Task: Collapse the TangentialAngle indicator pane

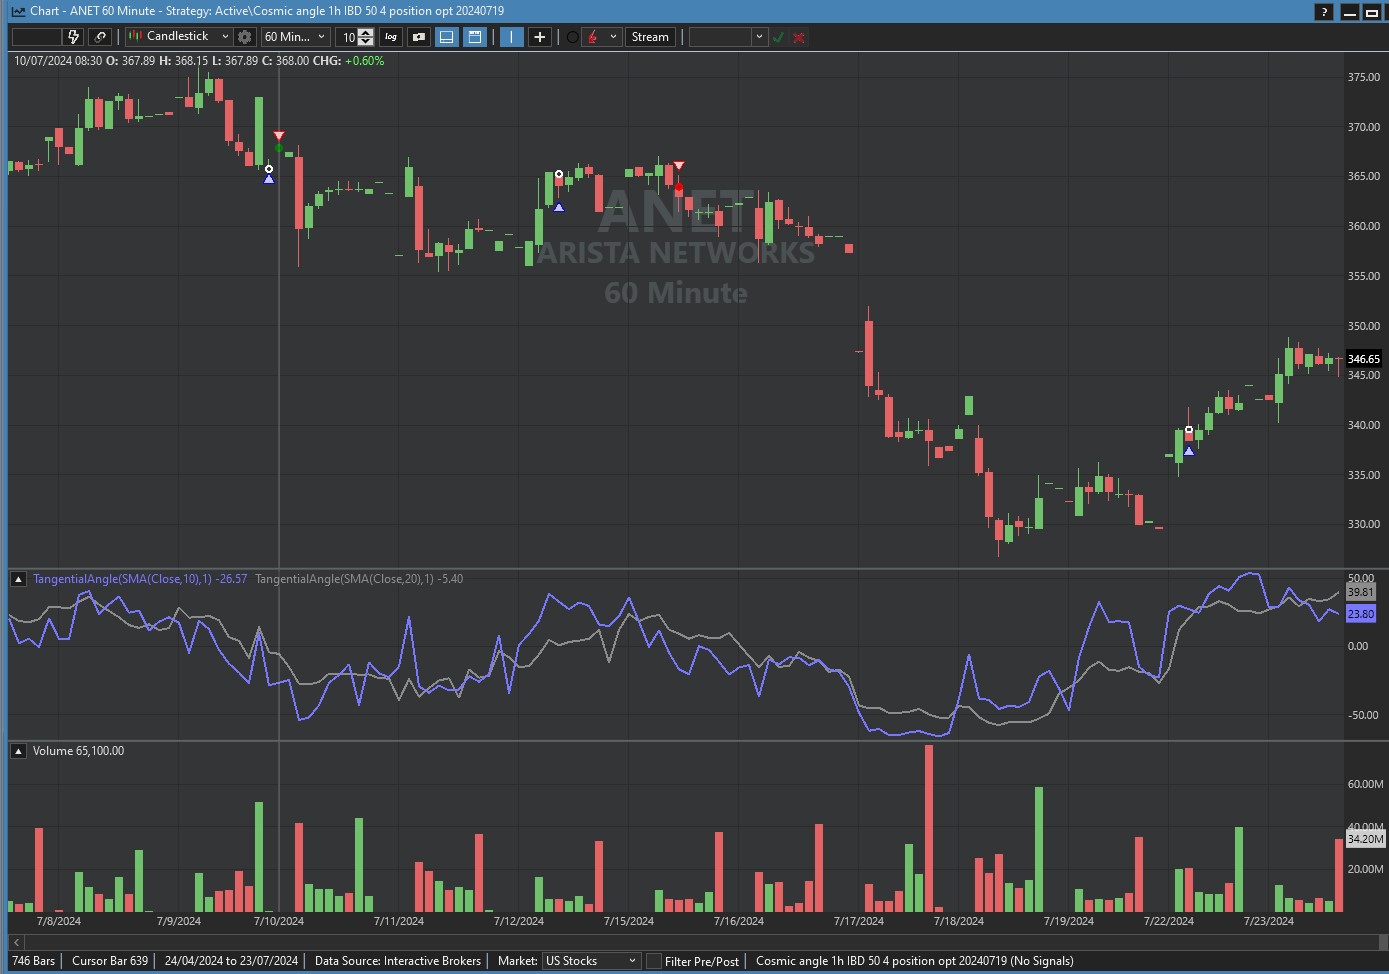Action: (x=18, y=579)
